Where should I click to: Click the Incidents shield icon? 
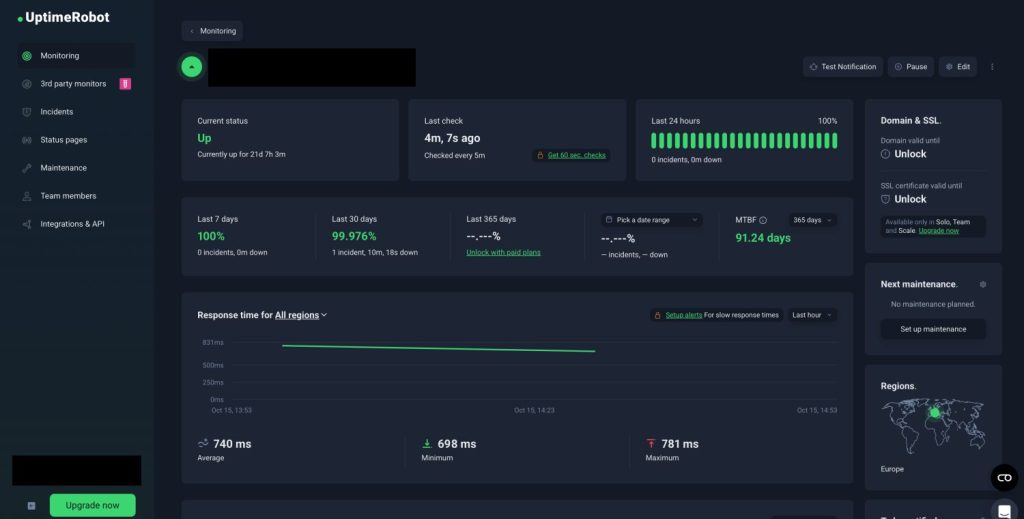[x=27, y=112]
